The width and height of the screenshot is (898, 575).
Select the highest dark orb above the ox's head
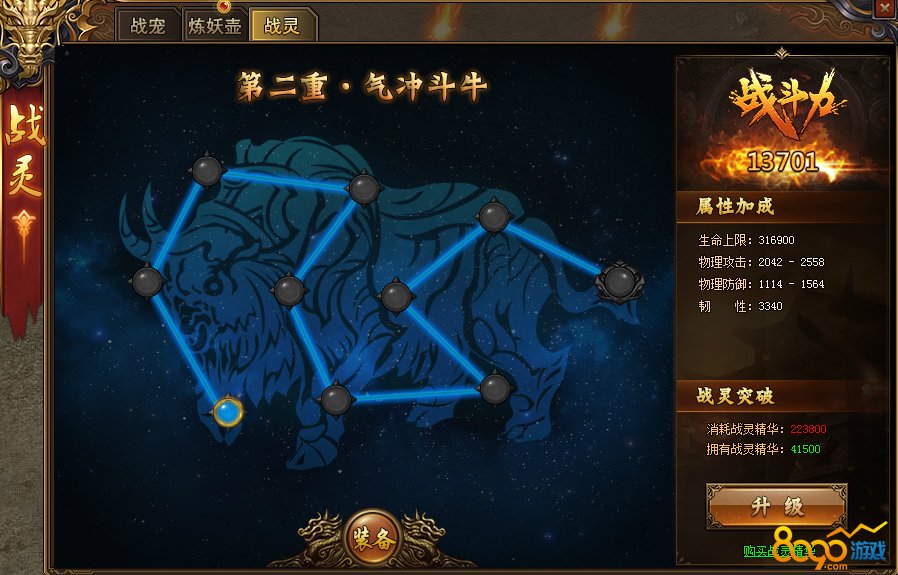[207, 170]
